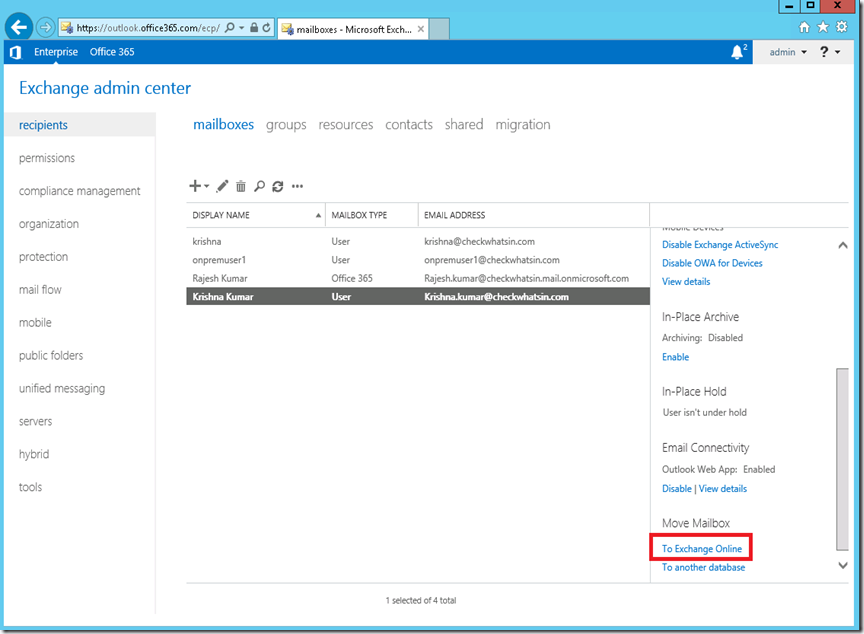
Task: Click the Office logo icon in header
Action: tap(16, 52)
